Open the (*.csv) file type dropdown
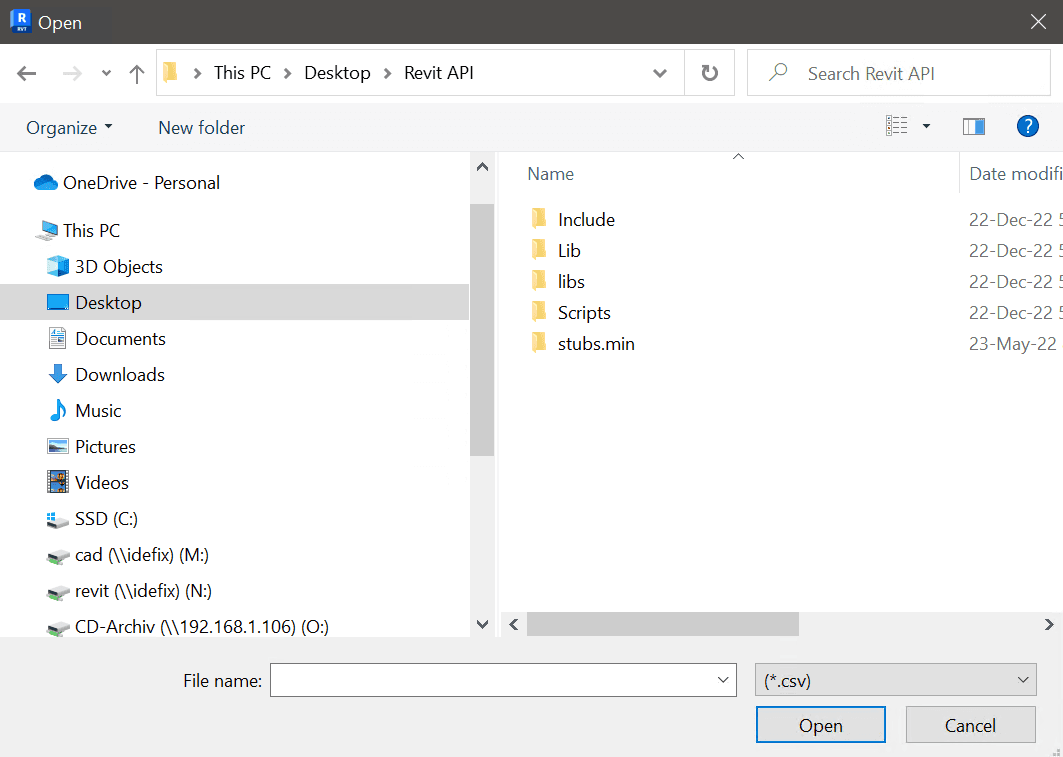1063x757 pixels. pyautogui.click(x=896, y=680)
